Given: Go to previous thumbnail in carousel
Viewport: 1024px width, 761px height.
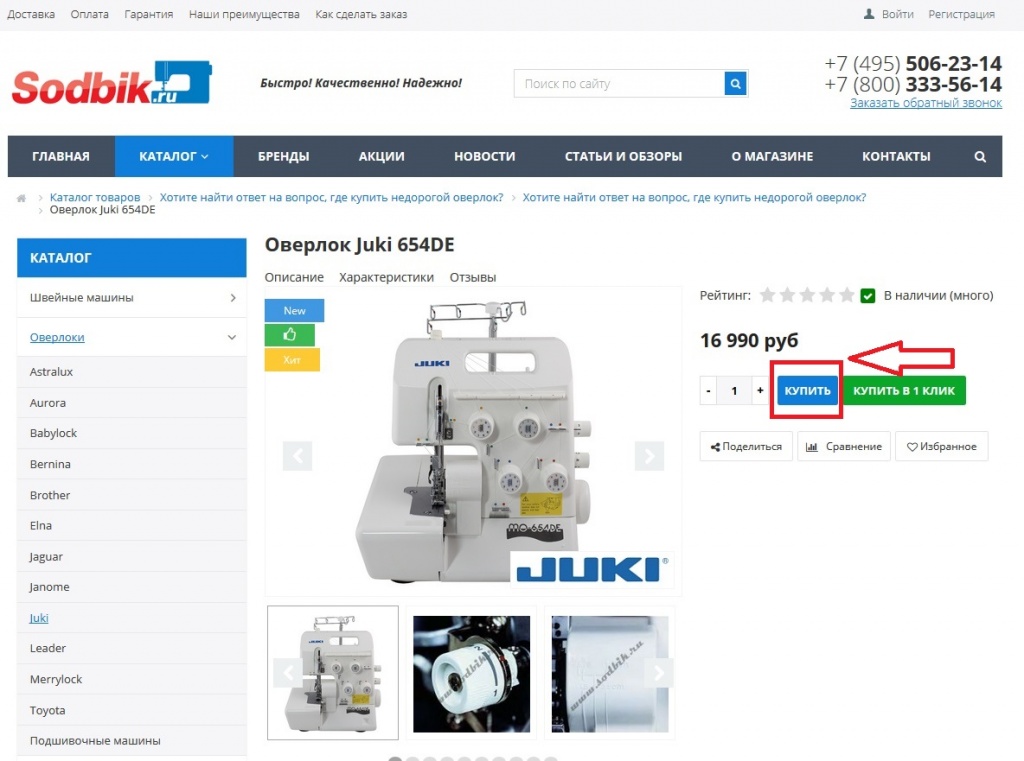Looking at the screenshot, I should pyautogui.click(x=288, y=672).
